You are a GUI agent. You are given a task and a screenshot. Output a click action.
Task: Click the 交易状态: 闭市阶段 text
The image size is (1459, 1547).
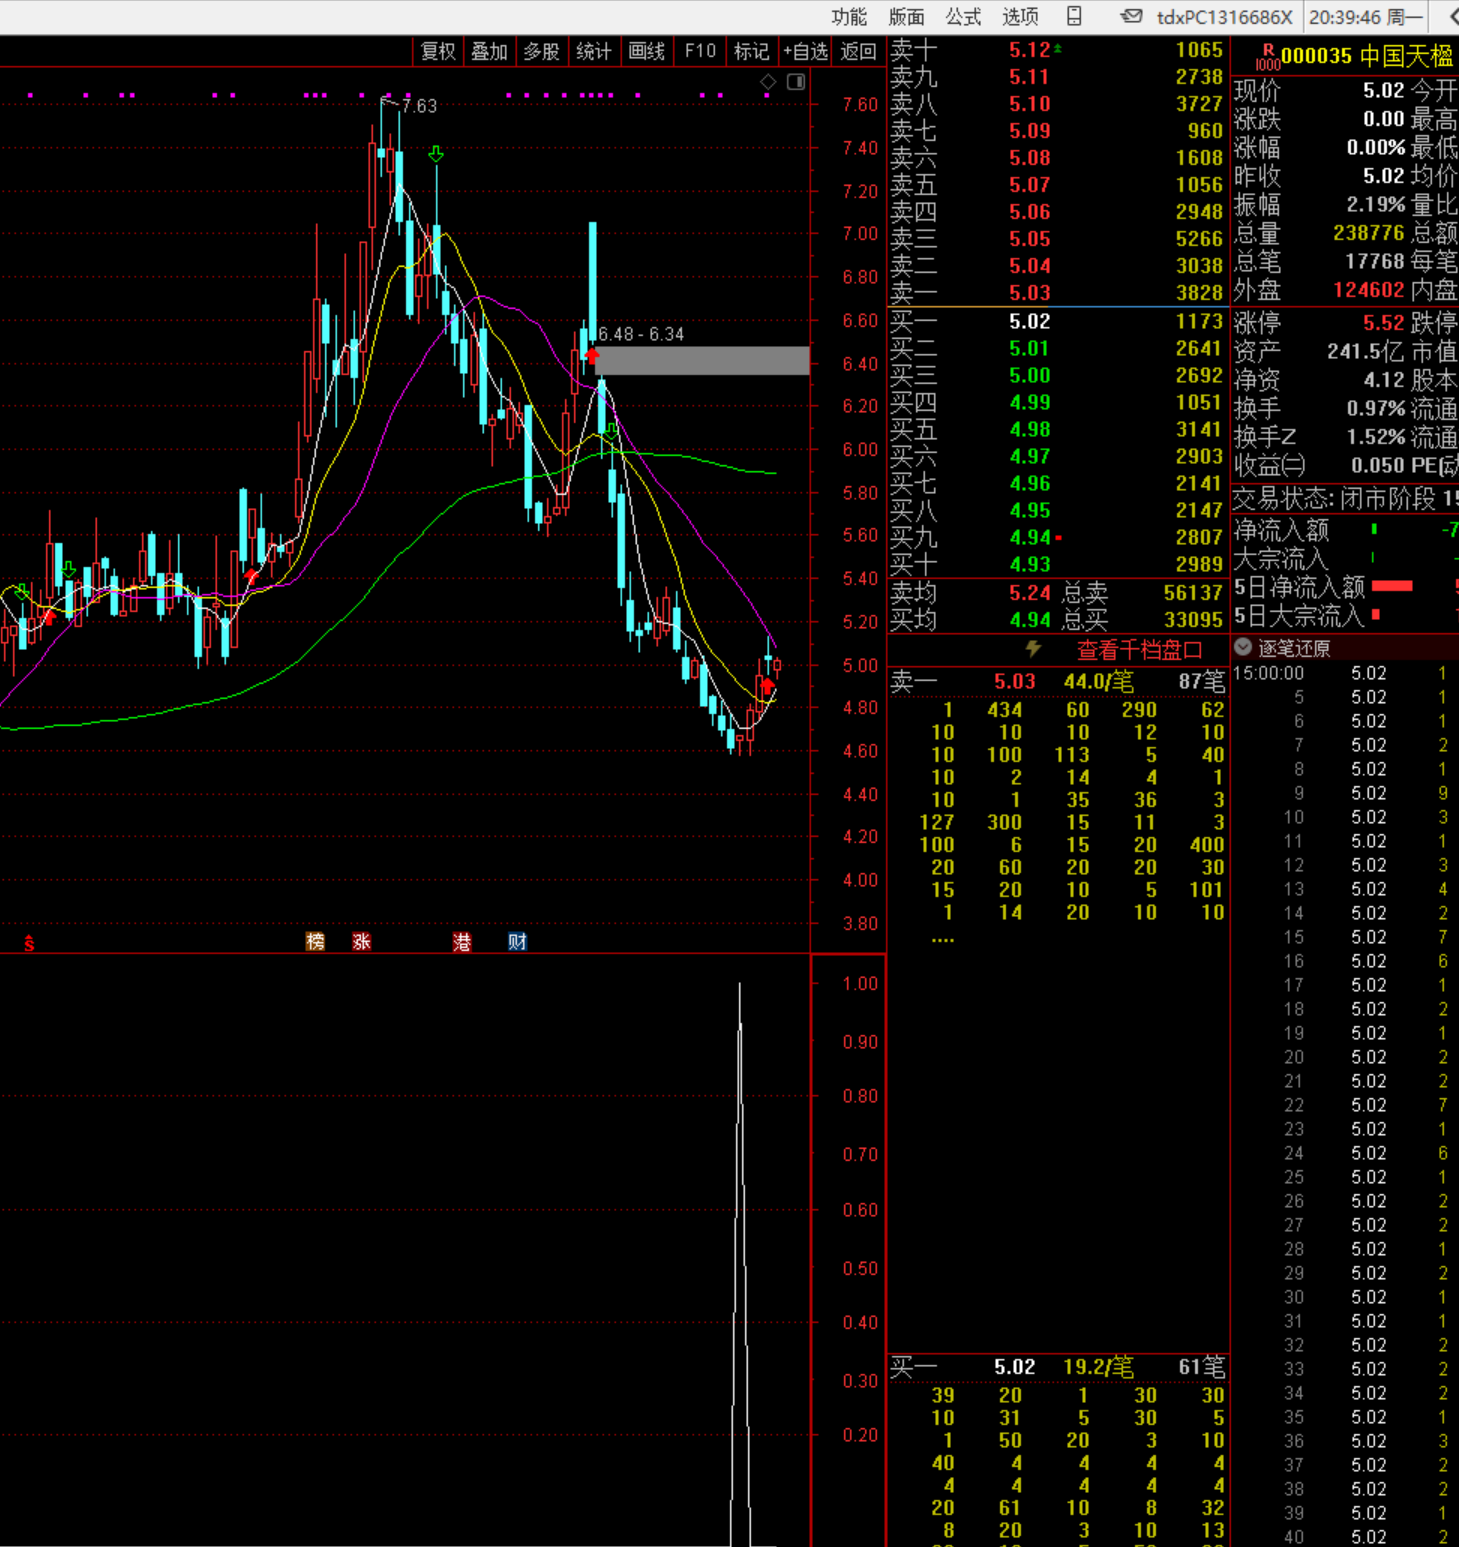click(1335, 498)
